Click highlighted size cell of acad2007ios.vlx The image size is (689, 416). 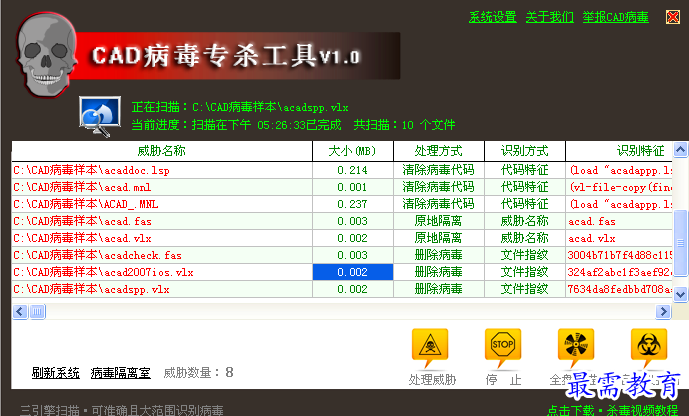pyautogui.click(x=352, y=272)
